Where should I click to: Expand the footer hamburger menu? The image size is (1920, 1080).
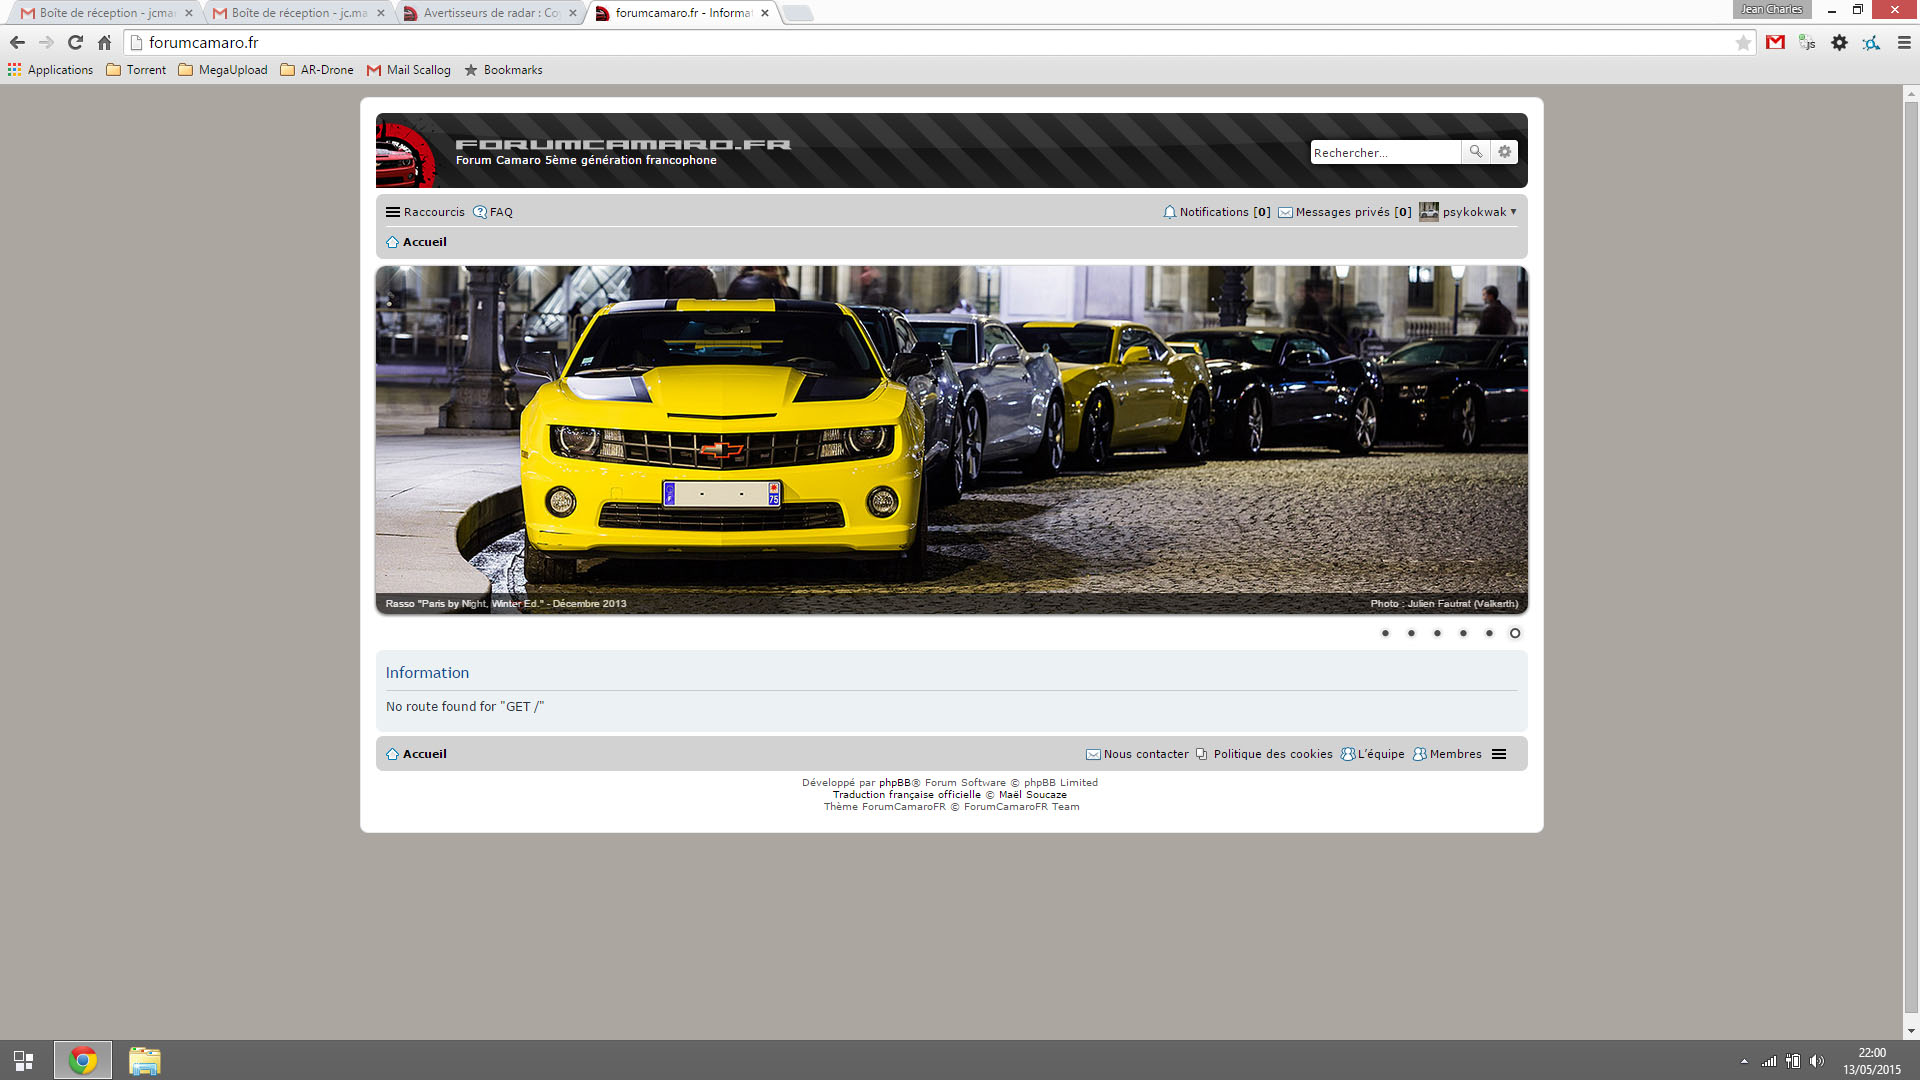(x=1498, y=754)
